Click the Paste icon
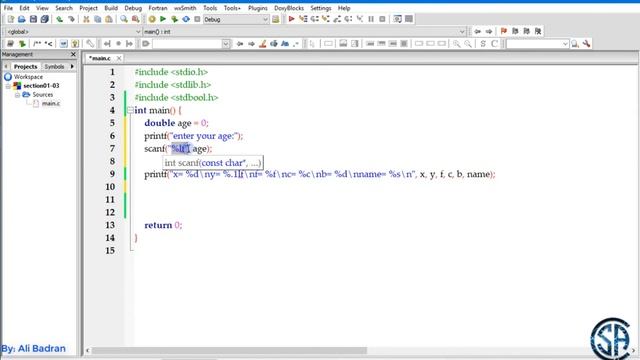 [x=109, y=19]
